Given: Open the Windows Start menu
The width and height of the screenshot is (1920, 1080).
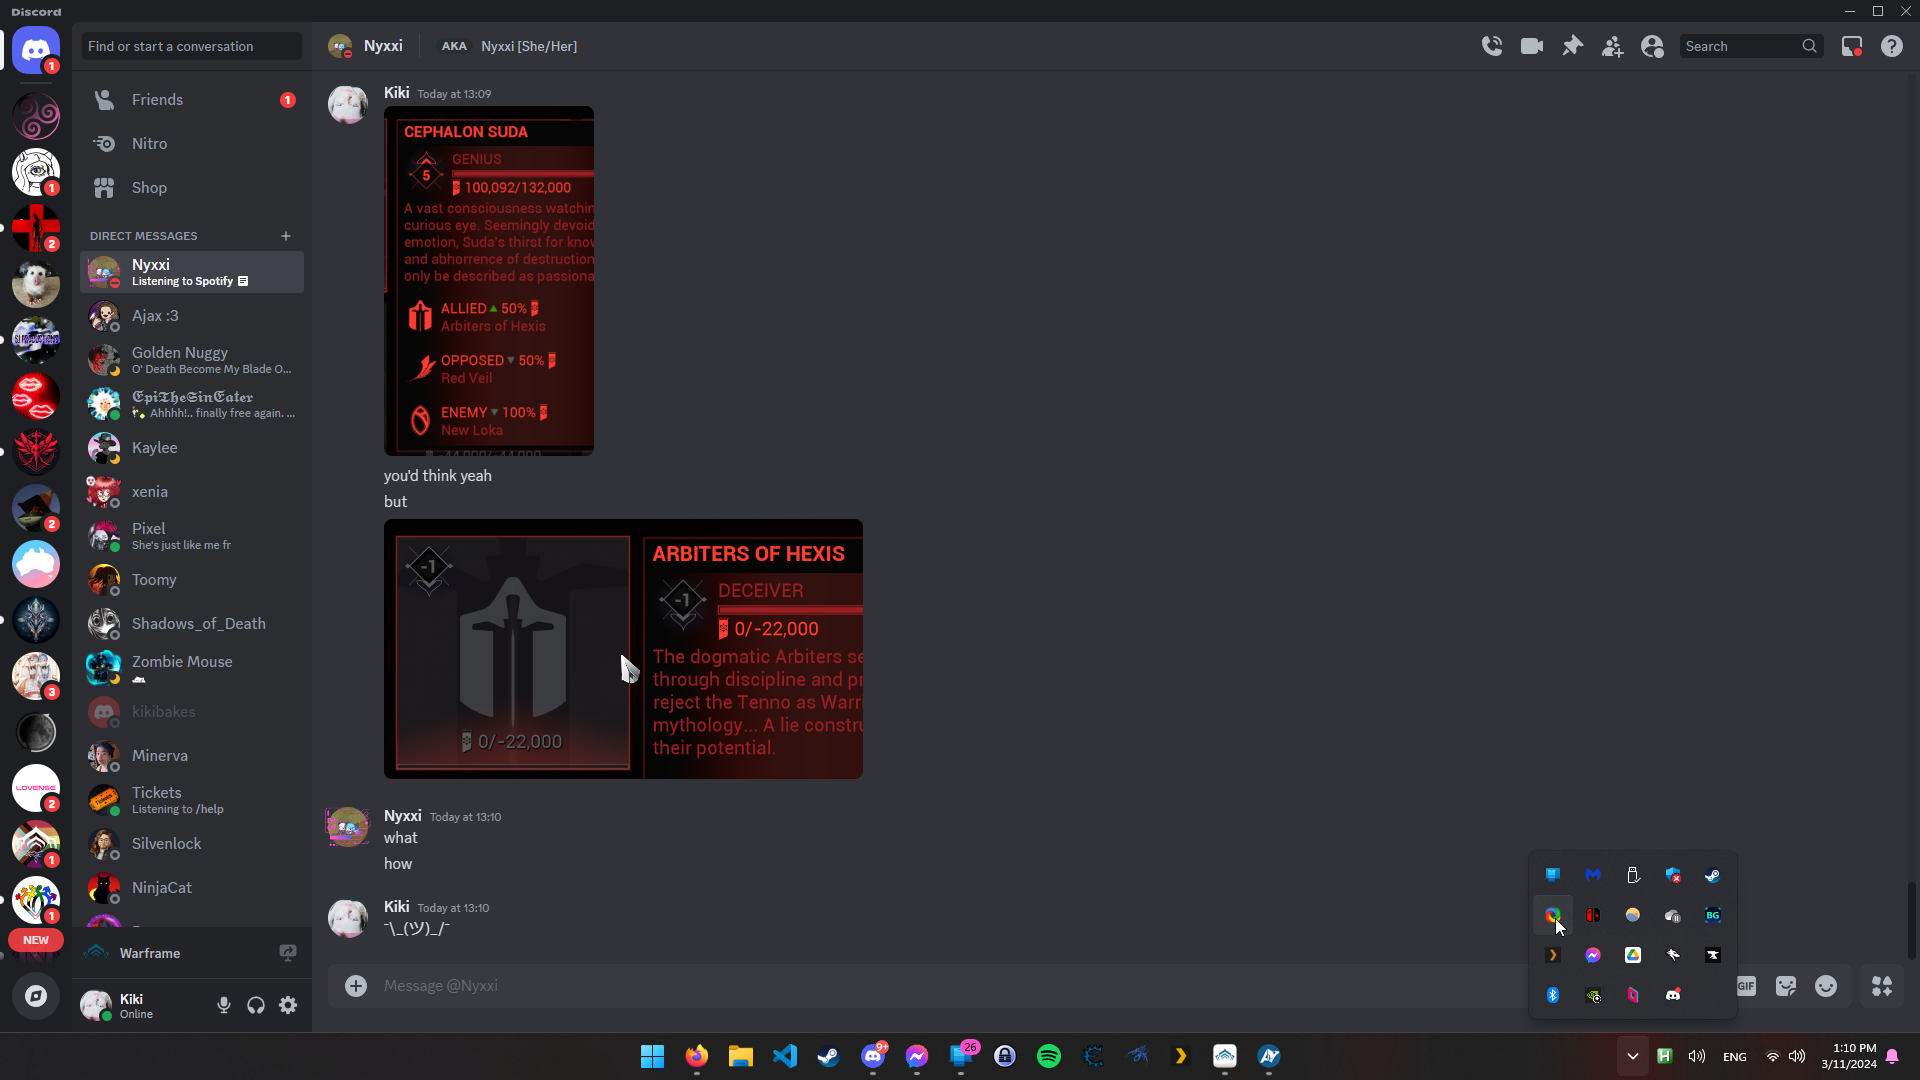Looking at the screenshot, I should click(653, 1056).
